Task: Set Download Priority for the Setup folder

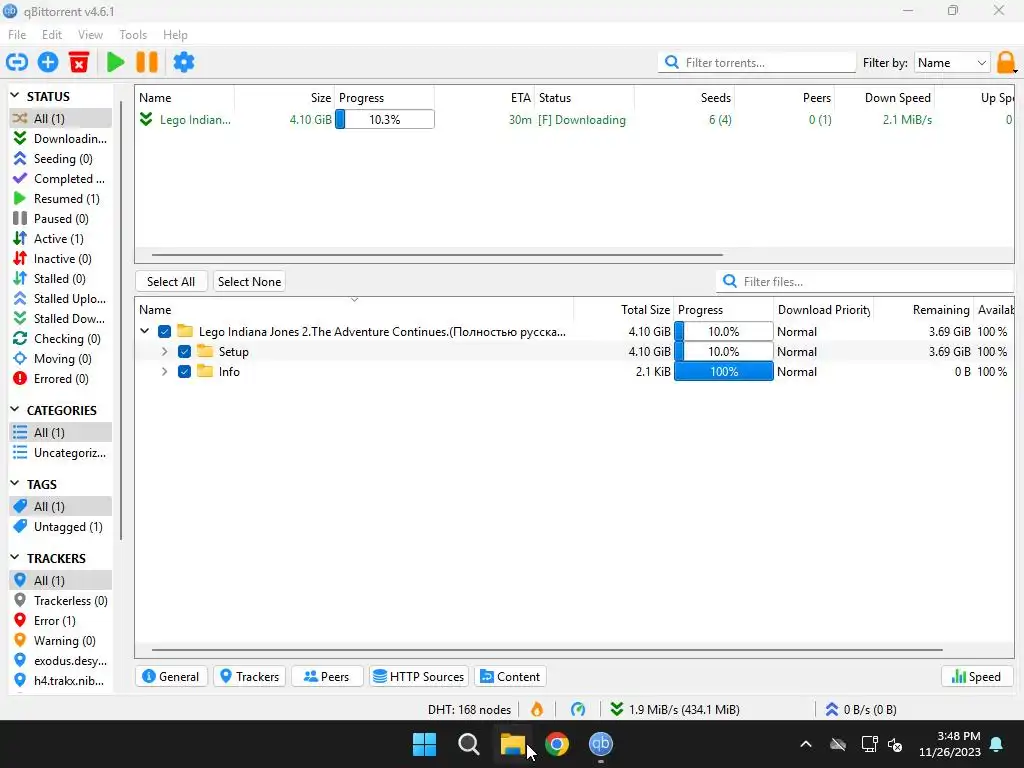Action: [823, 351]
